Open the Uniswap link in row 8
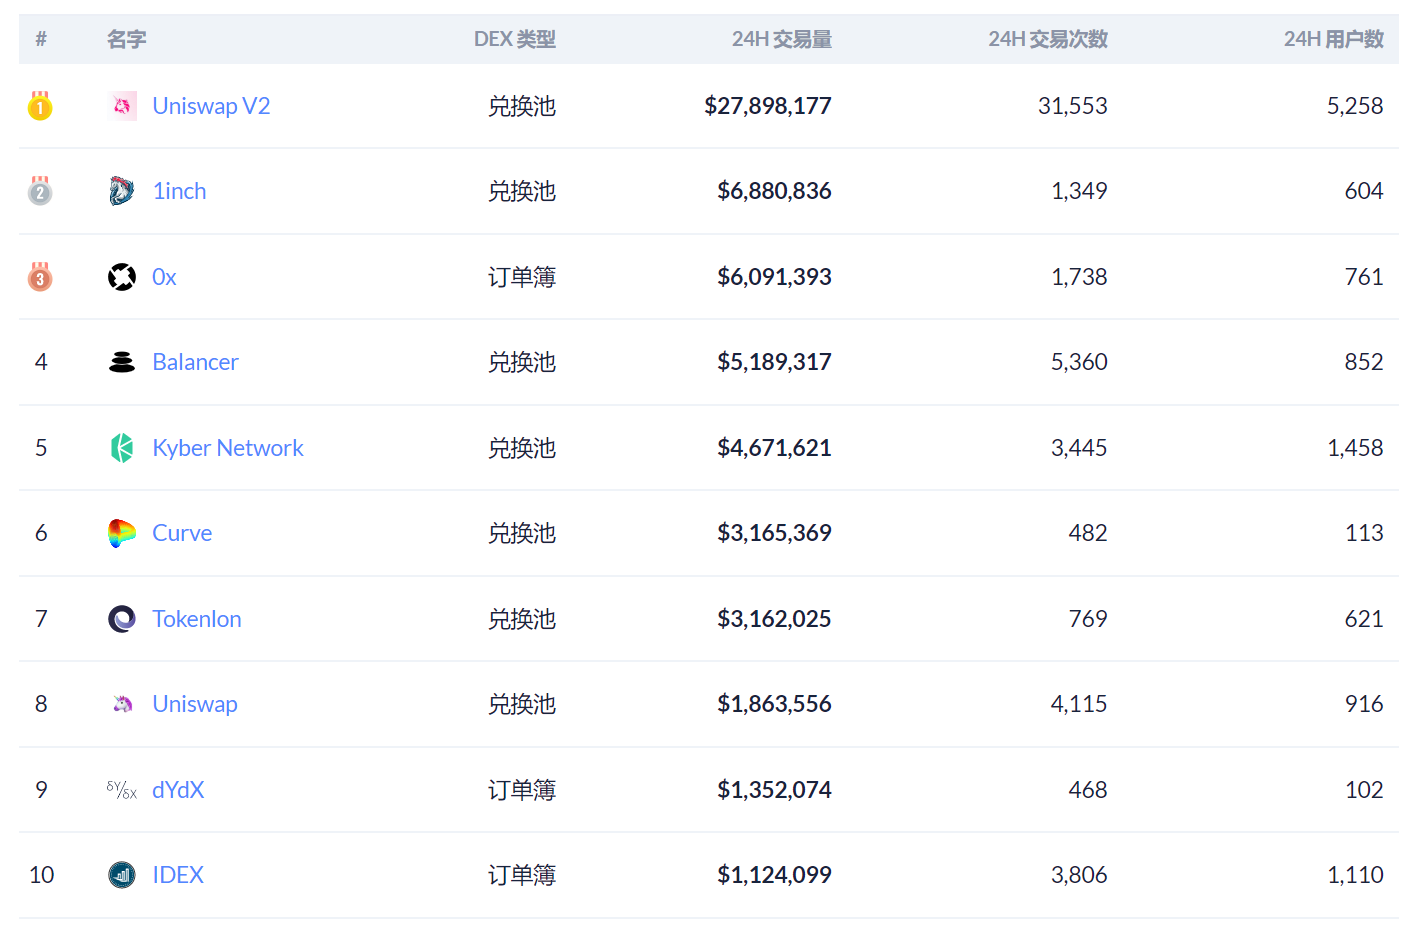This screenshot has height=930, width=1421. [x=195, y=704]
